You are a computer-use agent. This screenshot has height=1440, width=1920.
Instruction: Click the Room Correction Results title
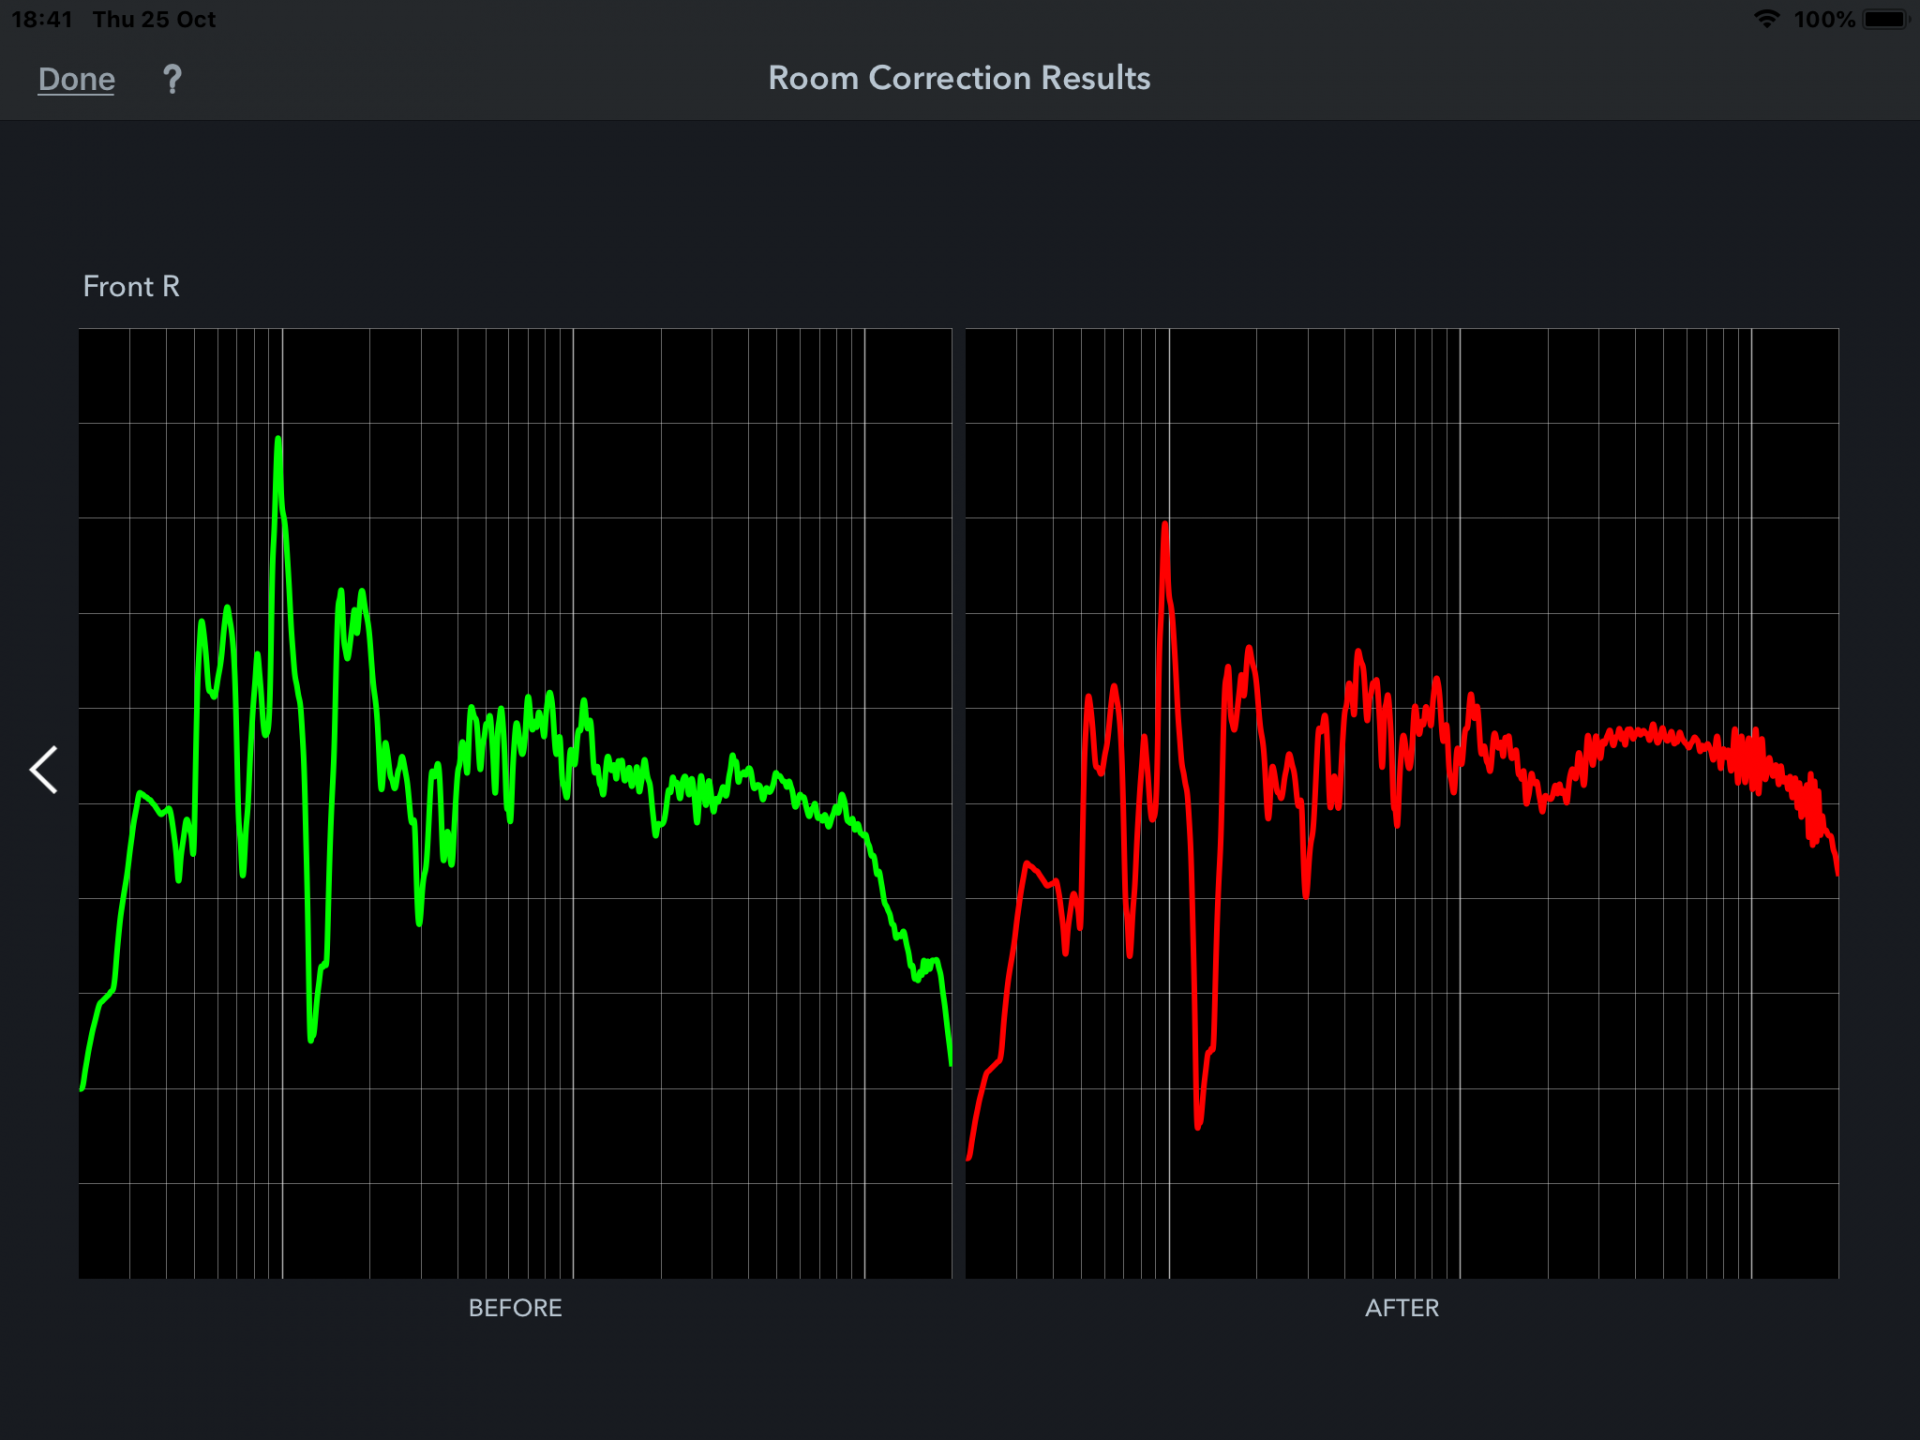[x=959, y=78]
